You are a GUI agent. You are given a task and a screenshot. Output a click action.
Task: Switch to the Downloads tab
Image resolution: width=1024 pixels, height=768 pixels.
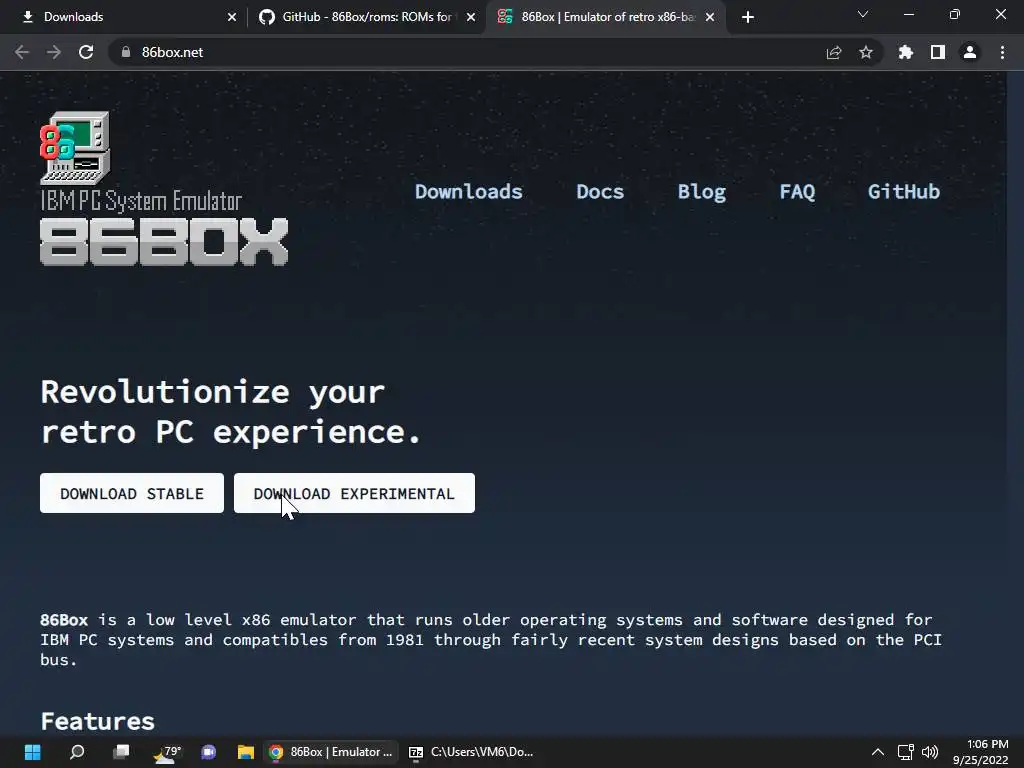point(124,17)
